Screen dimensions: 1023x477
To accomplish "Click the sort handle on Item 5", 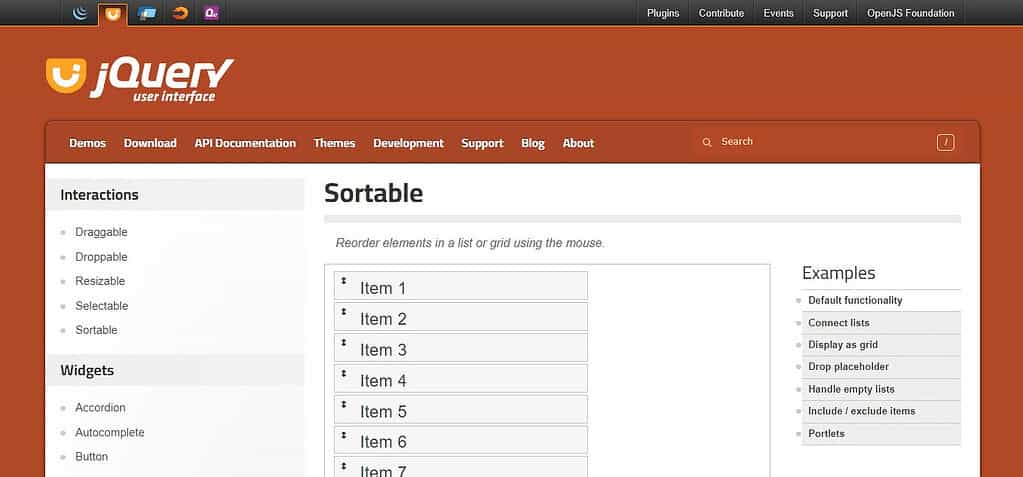I will click(344, 404).
